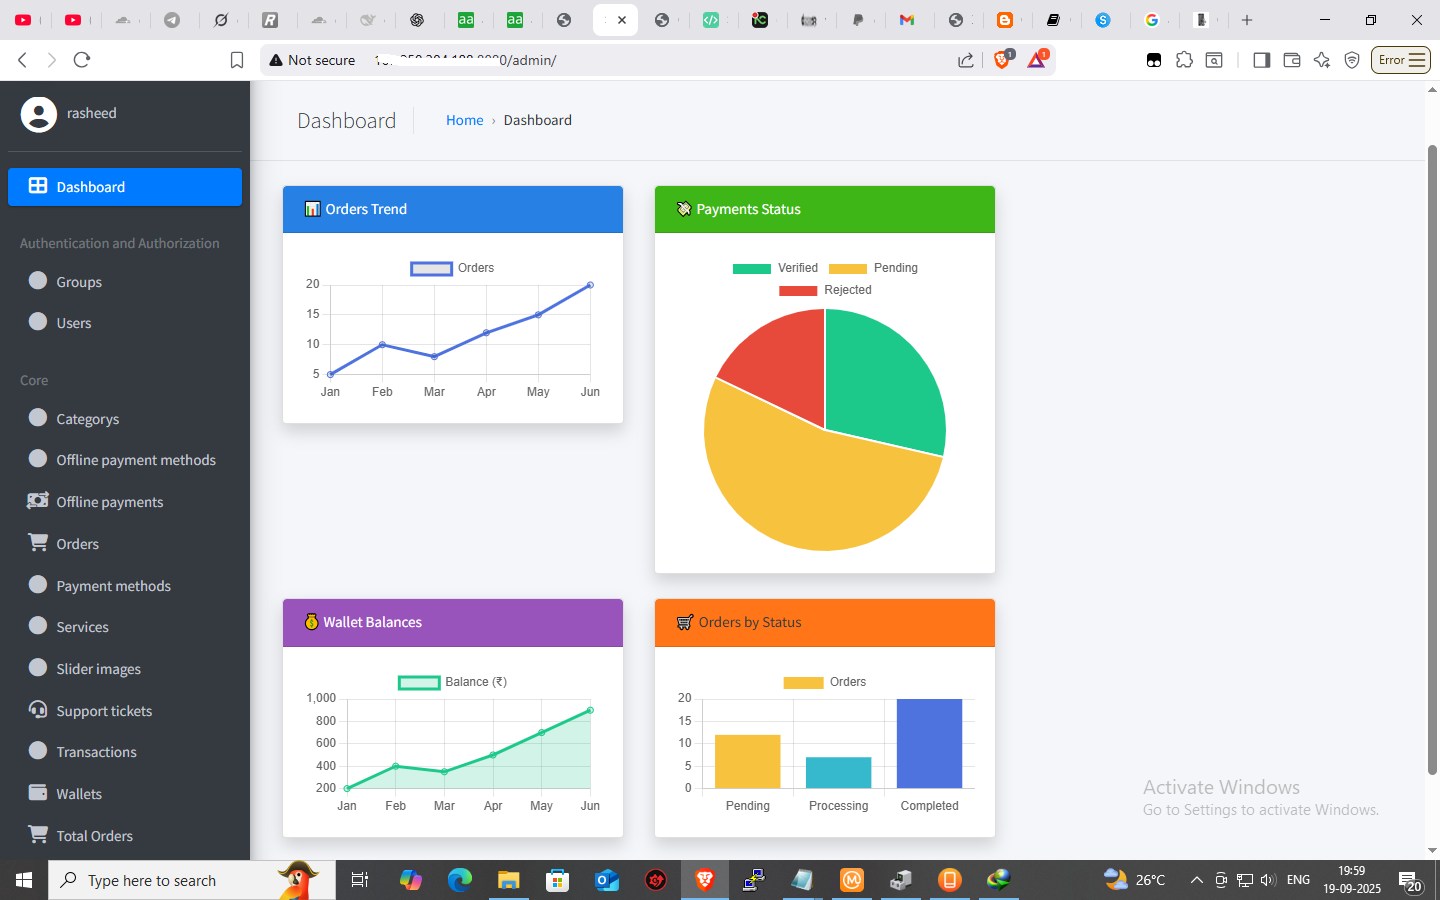This screenshot has height=900, width=1440.
Task: Click the Home breadcrumb link
Action: pyautogui.click(x=464, y=120)
